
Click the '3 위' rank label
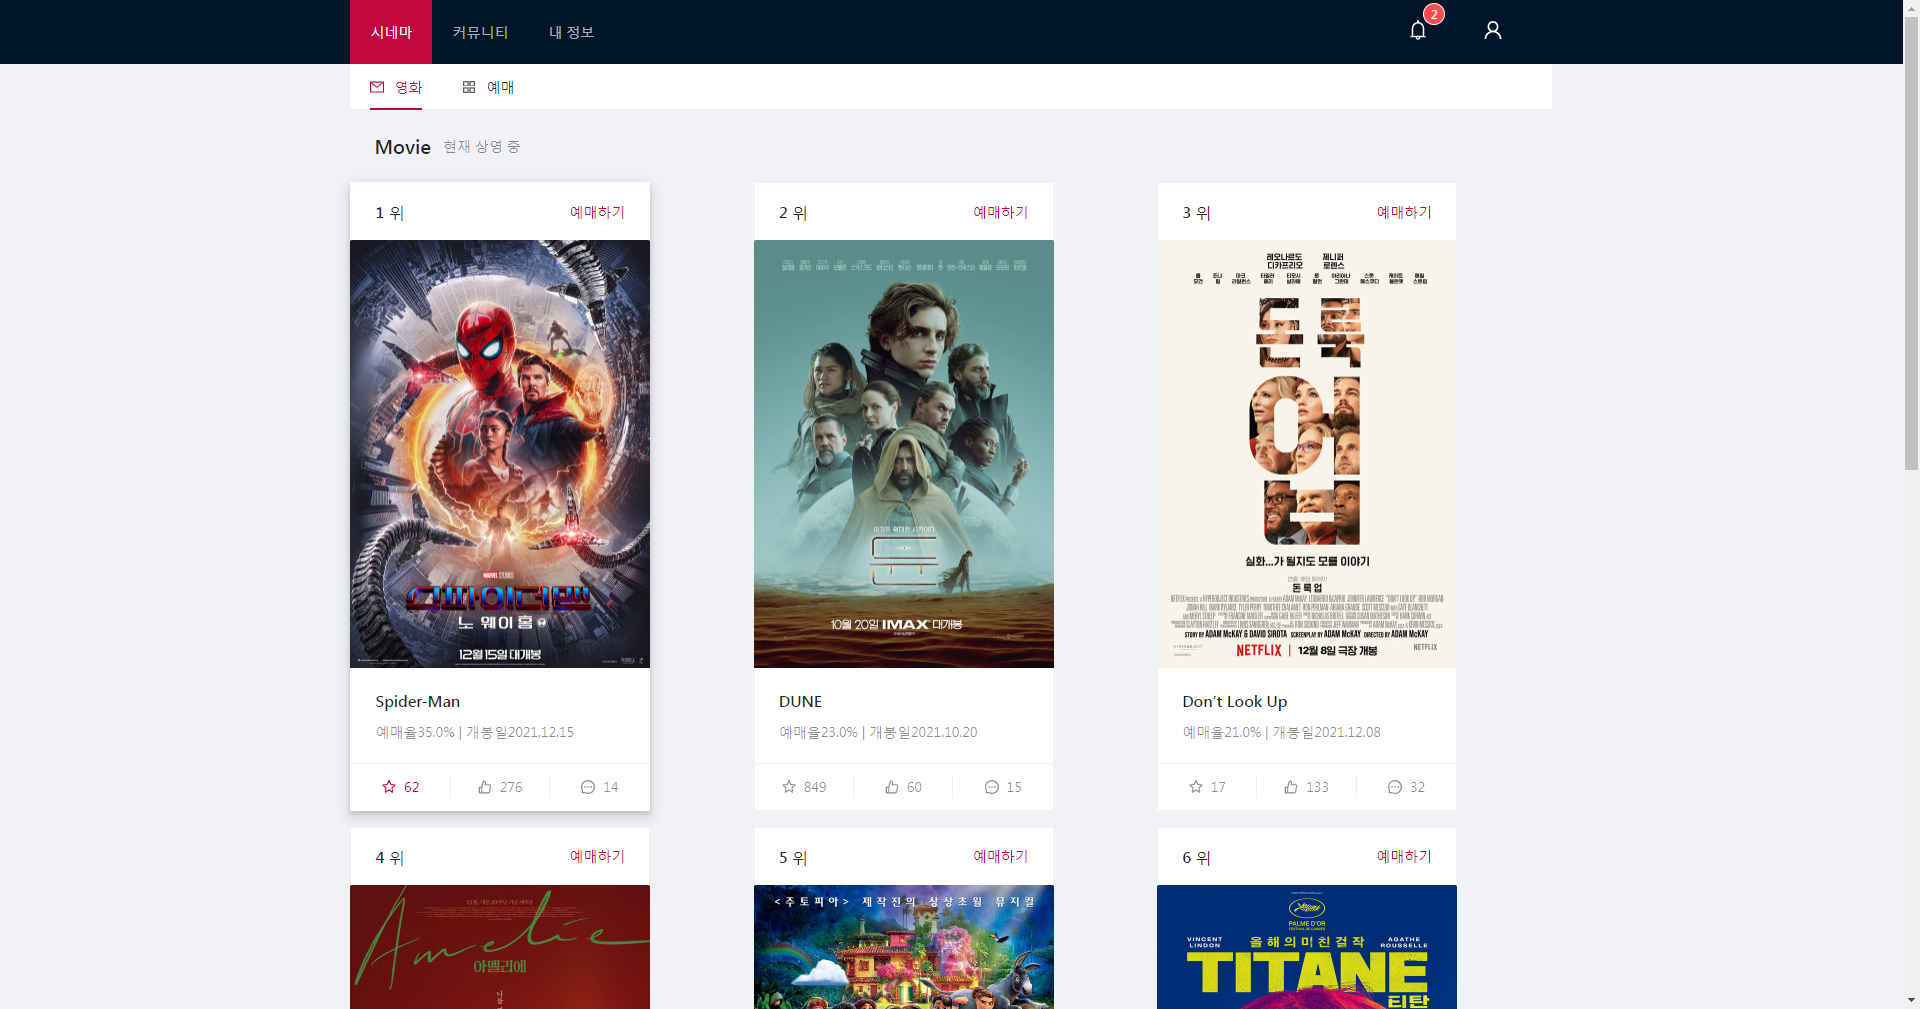coord(1197,213)
